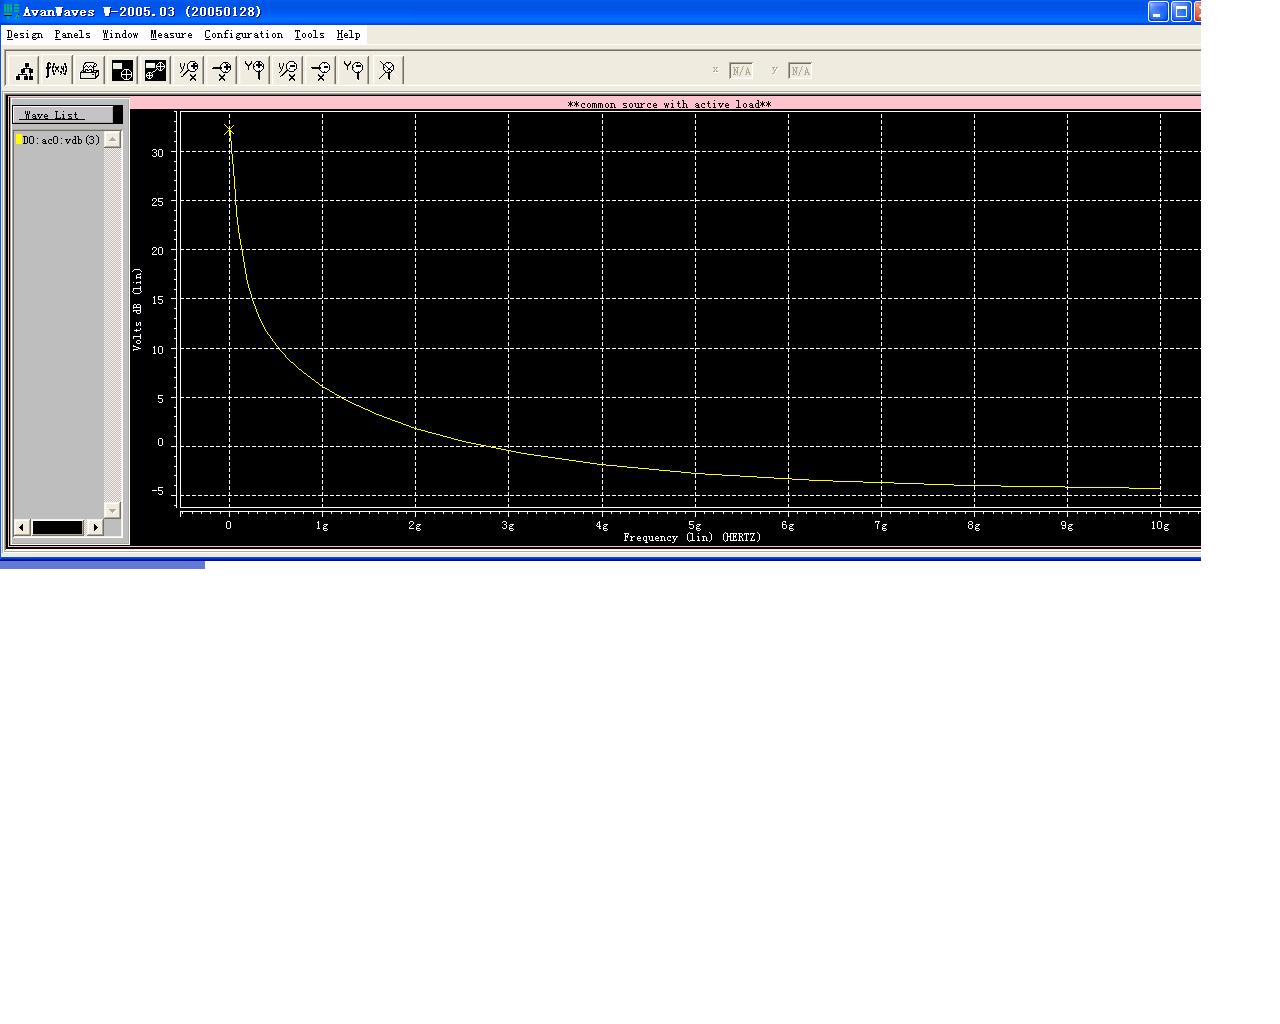Image resolution: width=1280 pixels, height=1024 pixels.
Task: Click the Y-axis zoom-out icon
Action: click(354, 70)
